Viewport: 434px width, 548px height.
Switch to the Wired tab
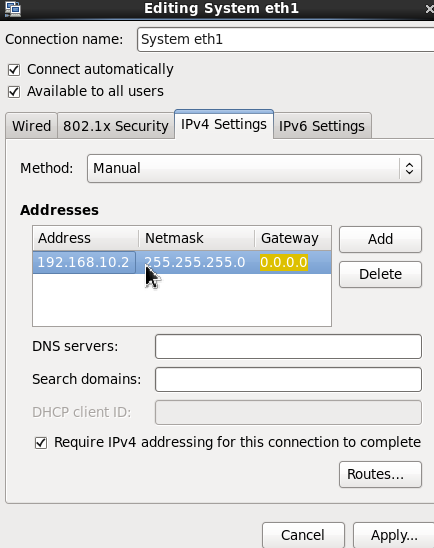coord(31,126)
